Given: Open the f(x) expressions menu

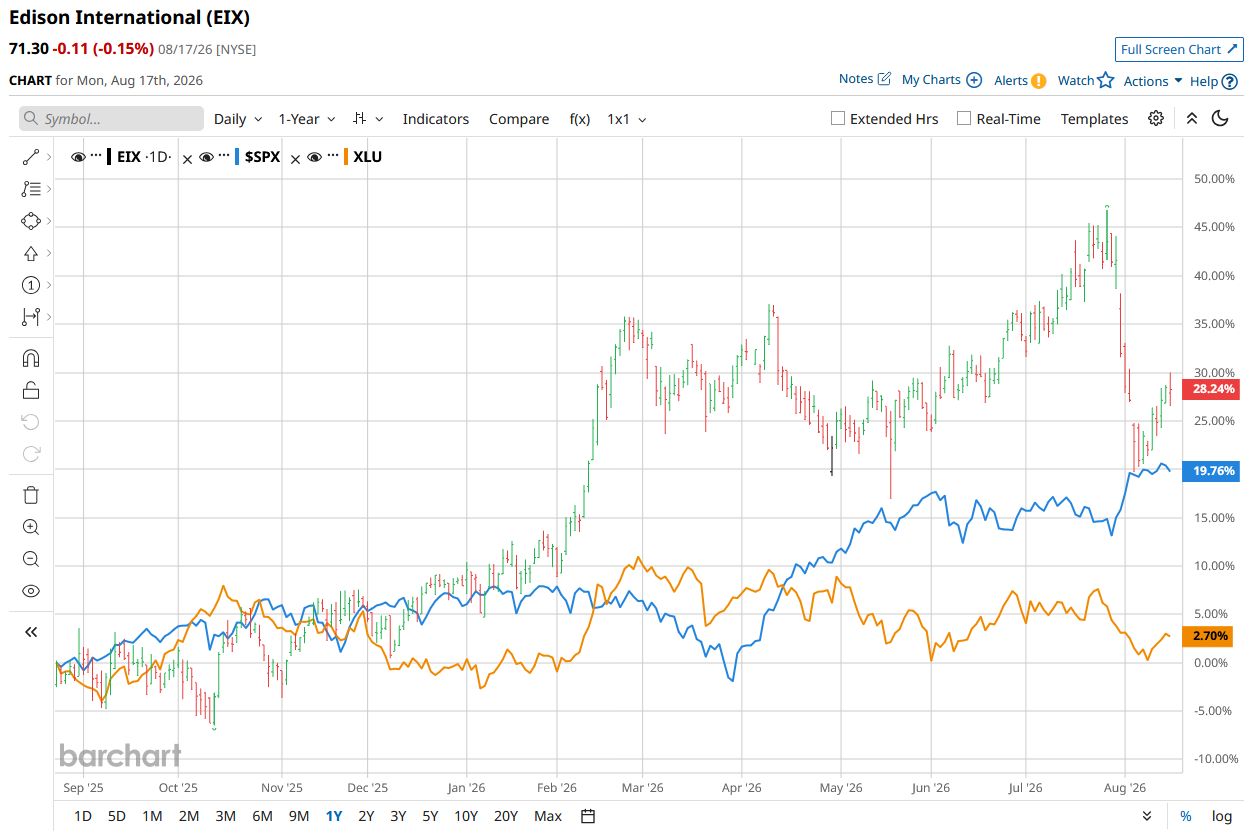Looking at the screenshot, I should [x=580, y=118].
